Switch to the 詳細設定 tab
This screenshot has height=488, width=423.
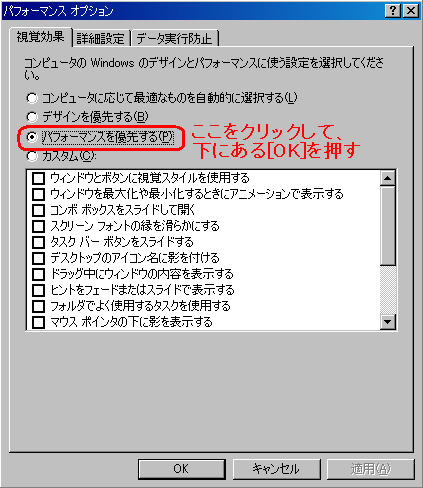pos(101,38)
